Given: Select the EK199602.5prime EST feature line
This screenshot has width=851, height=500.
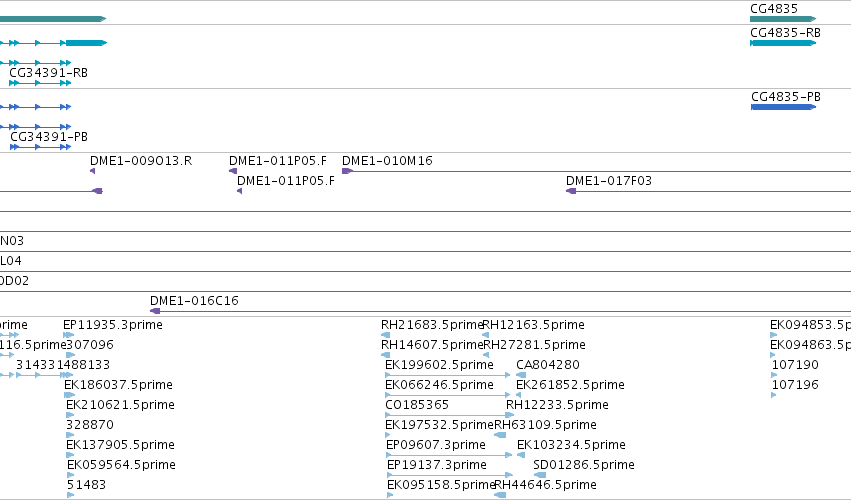Looking at the screenshot, I should click(448, 375).
